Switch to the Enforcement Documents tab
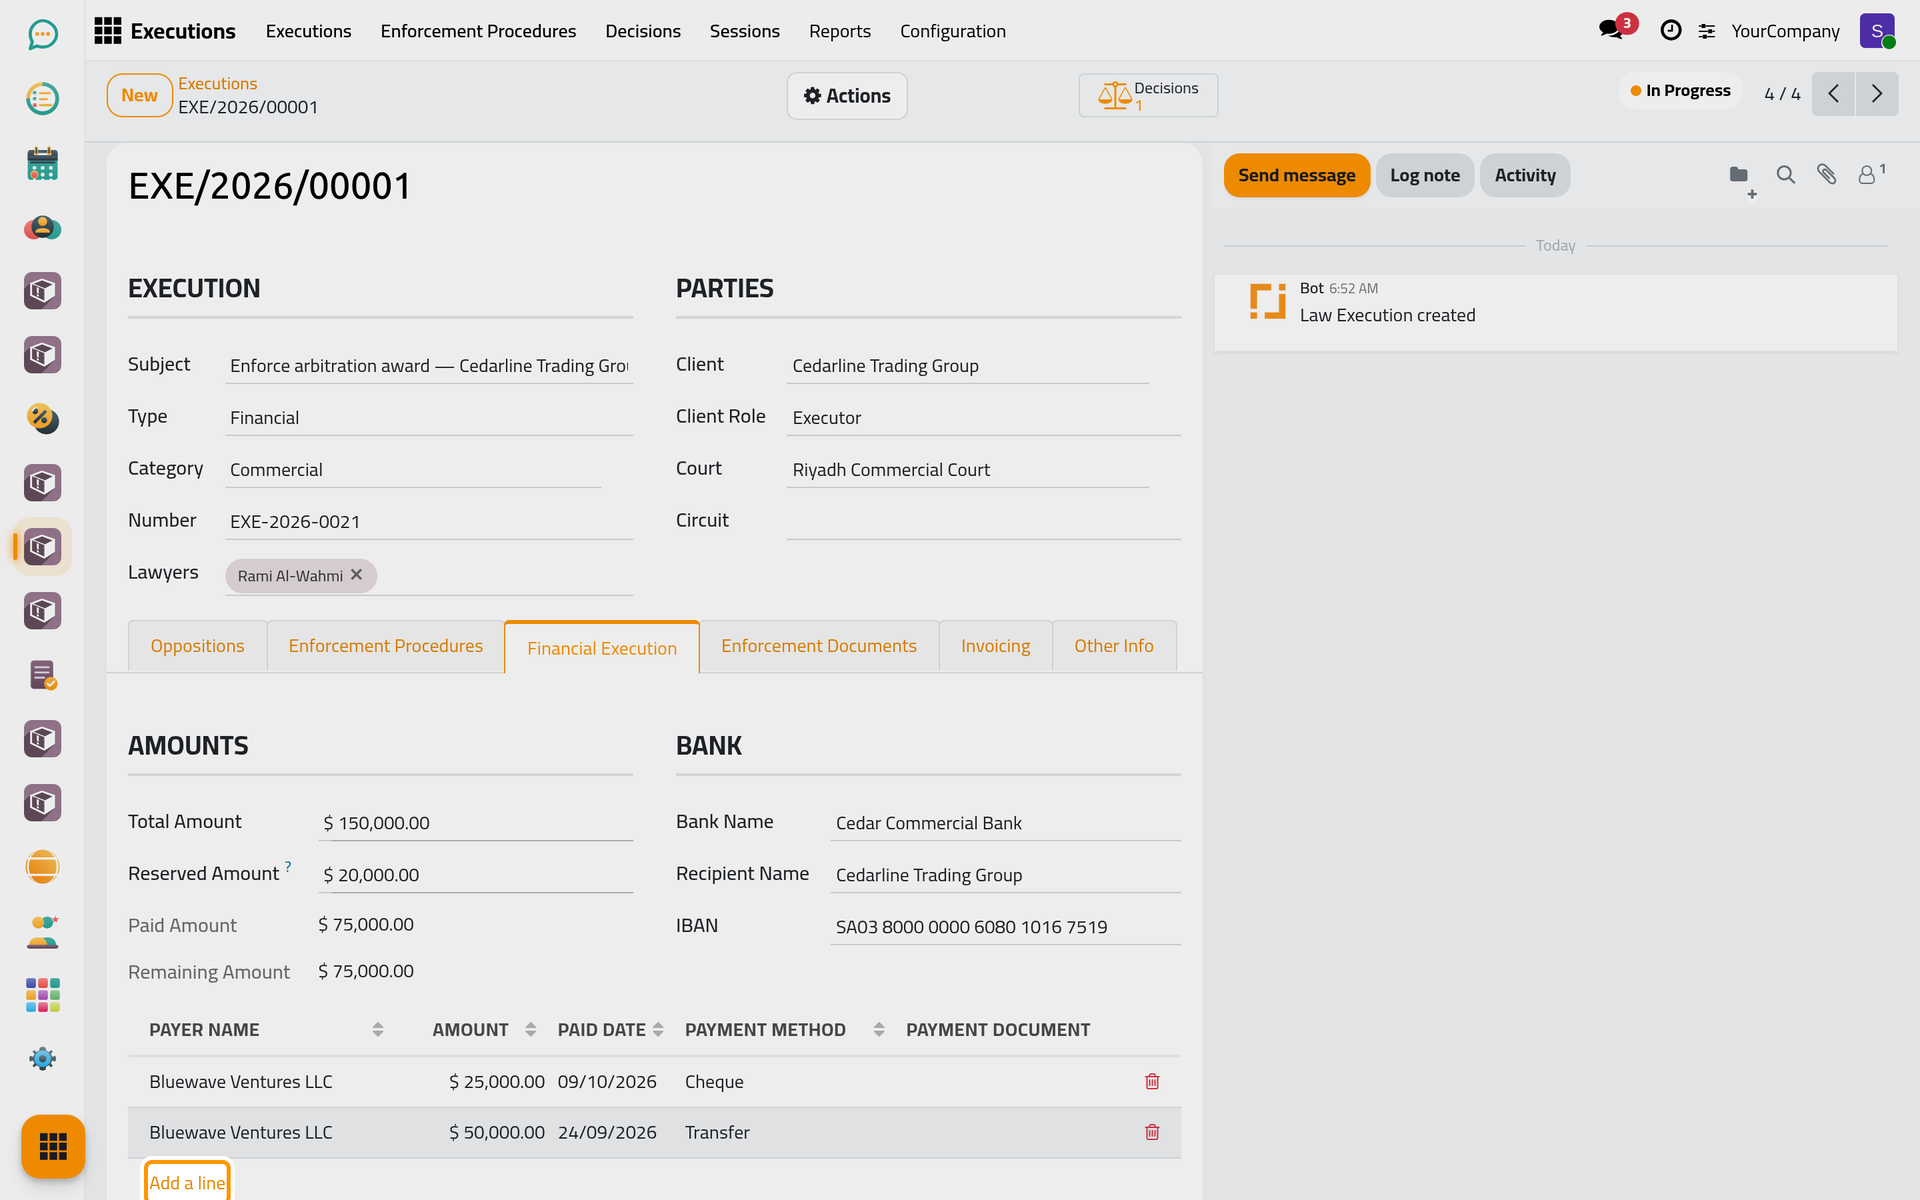The height and width of the screenshot is (1200, 1920). tap(819, 646)
